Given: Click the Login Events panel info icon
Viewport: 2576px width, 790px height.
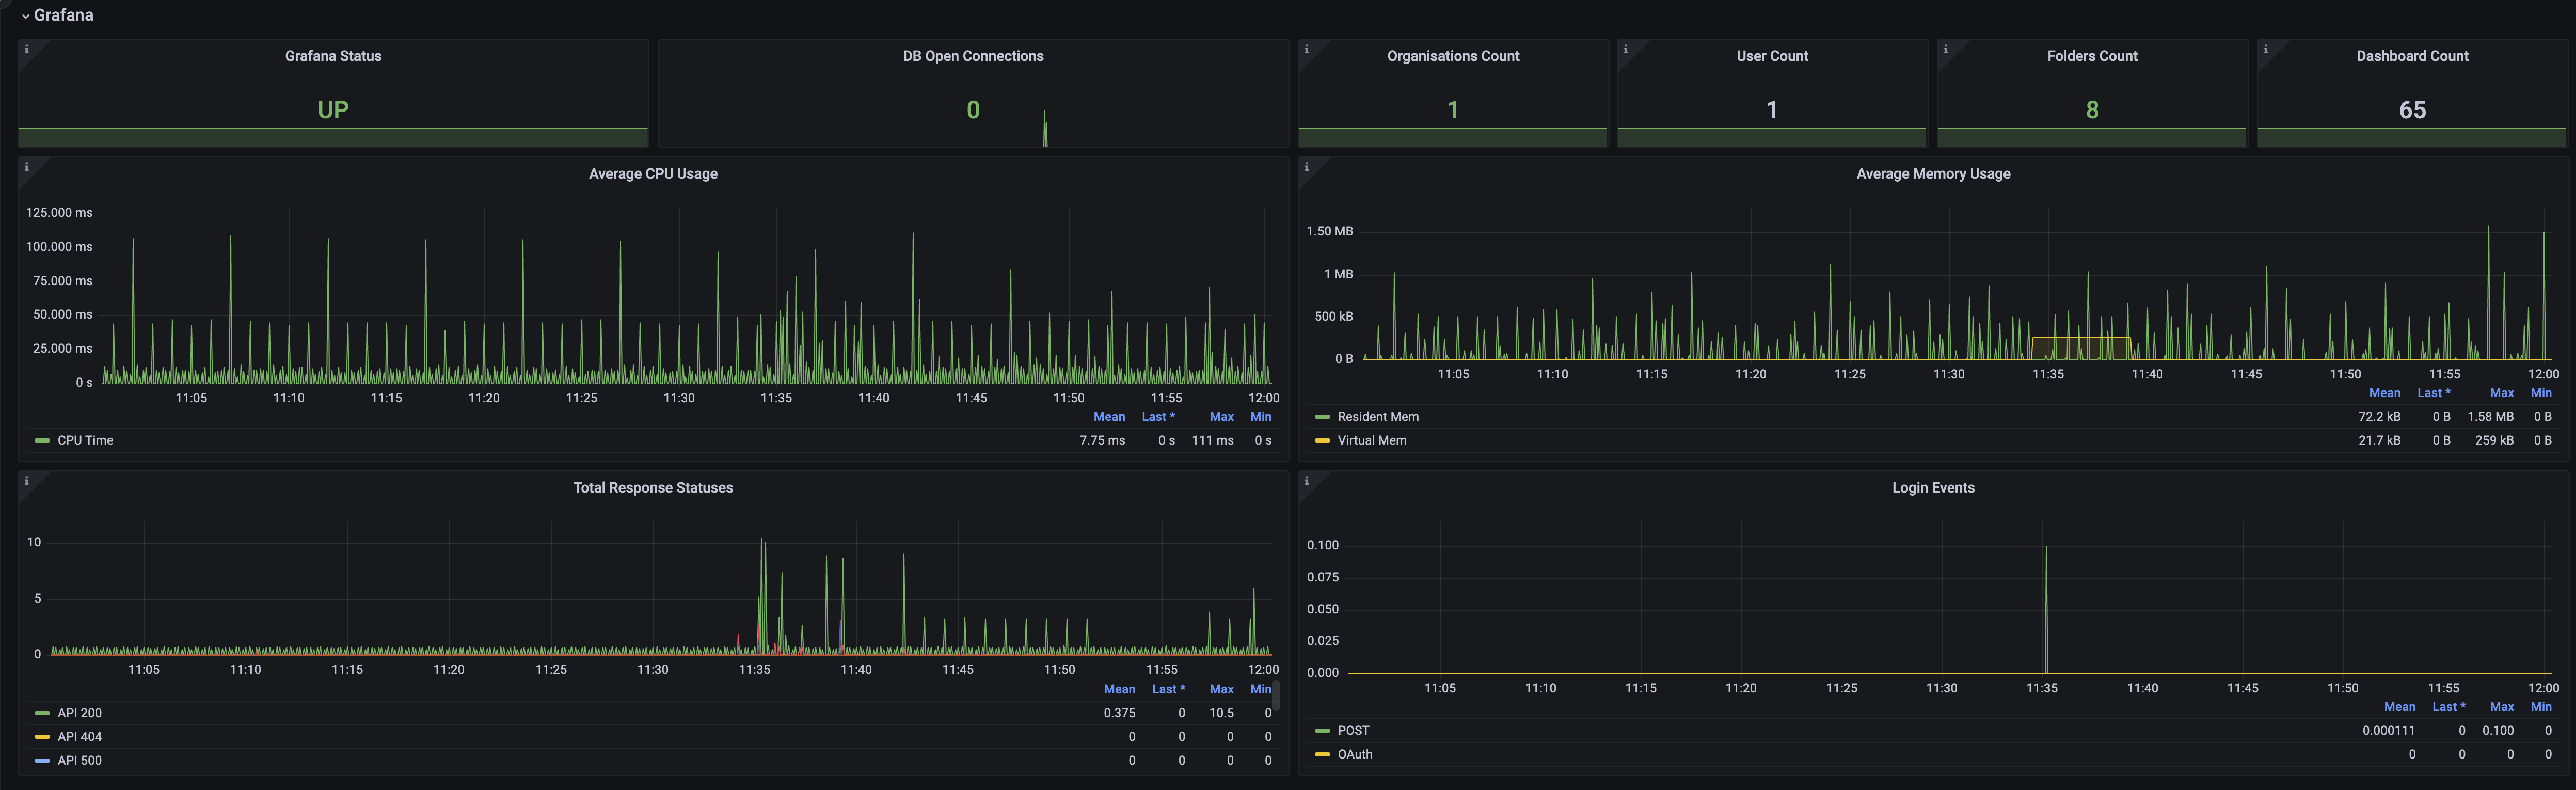Looking at the screenshot, I should 1306,481.
